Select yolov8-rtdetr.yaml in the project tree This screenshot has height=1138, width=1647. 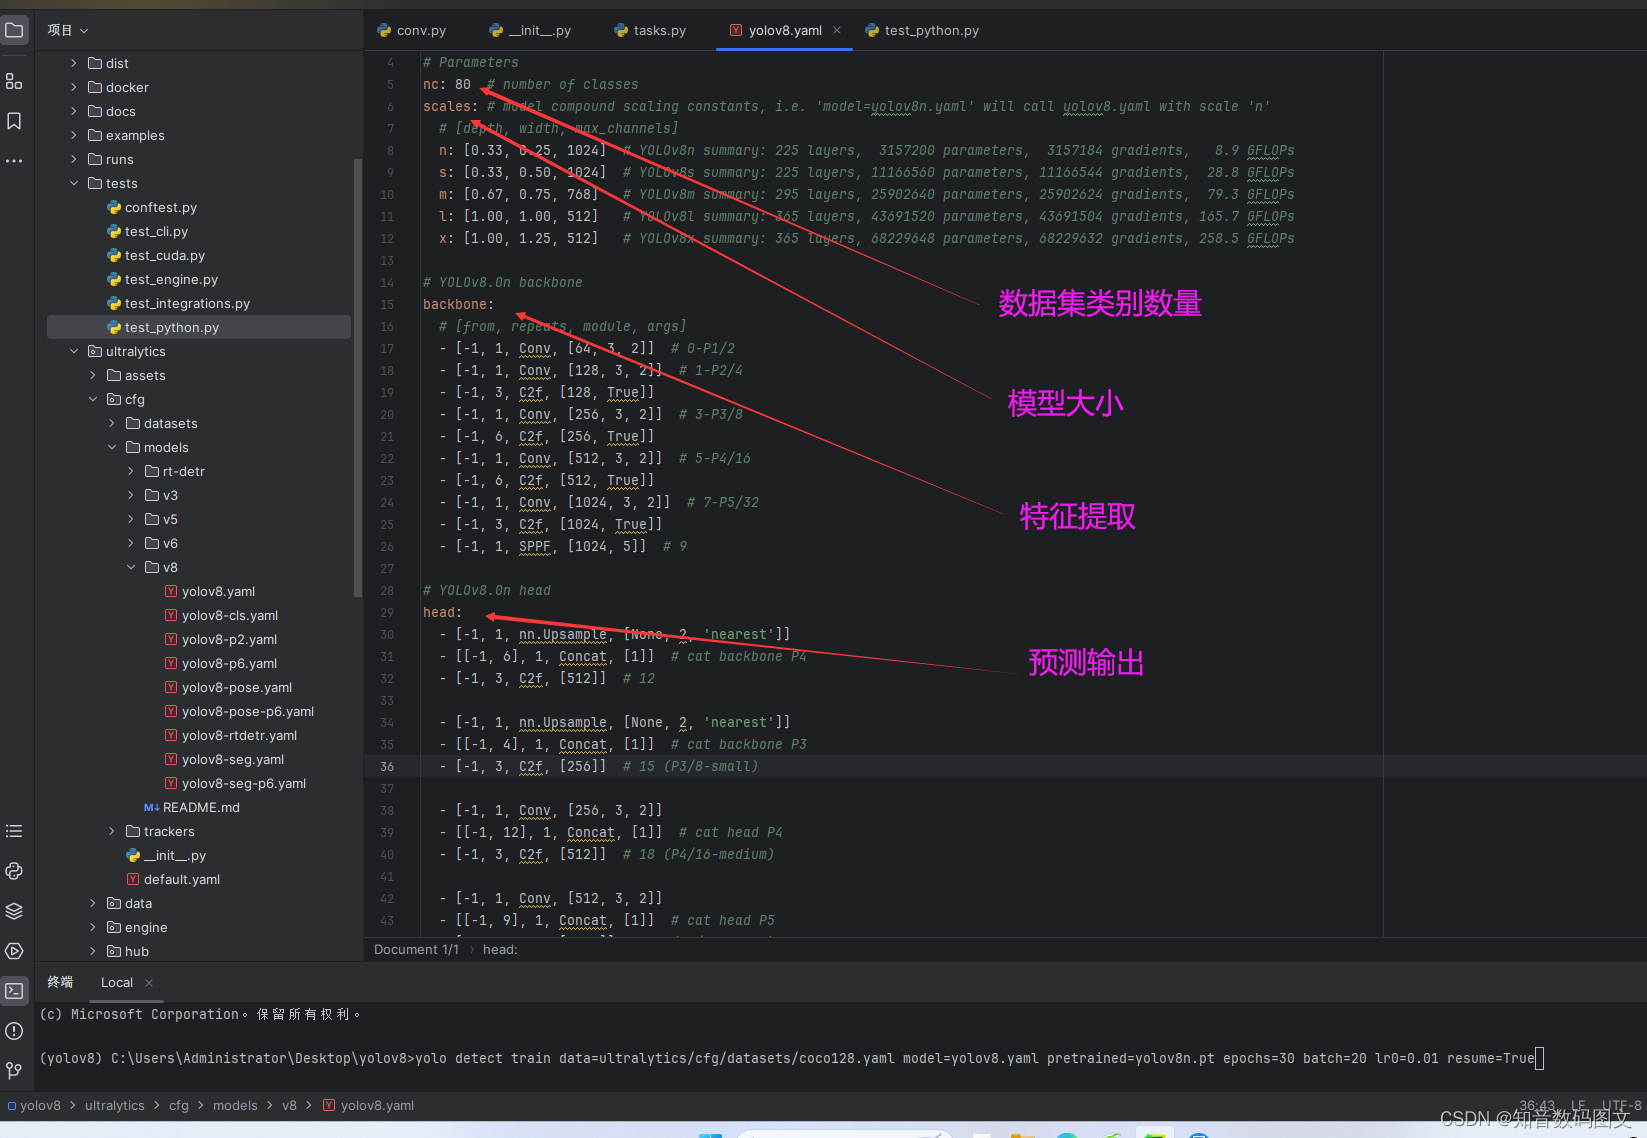pyautogui.click(x=240, y=736)
